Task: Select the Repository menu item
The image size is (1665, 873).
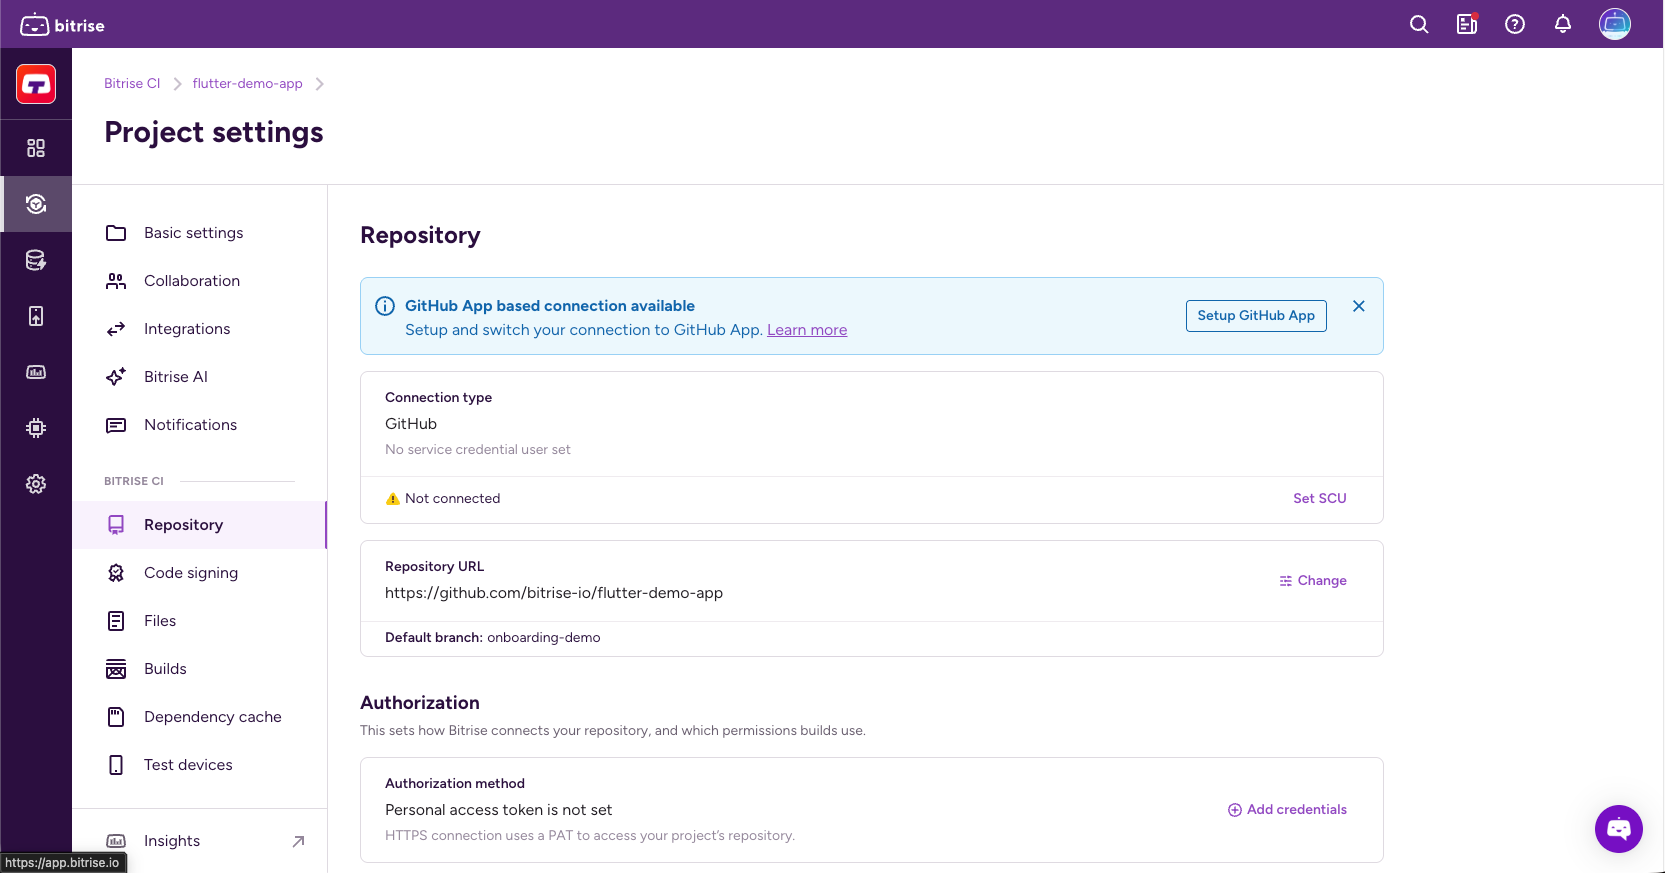Action: [x=200, y=525]
